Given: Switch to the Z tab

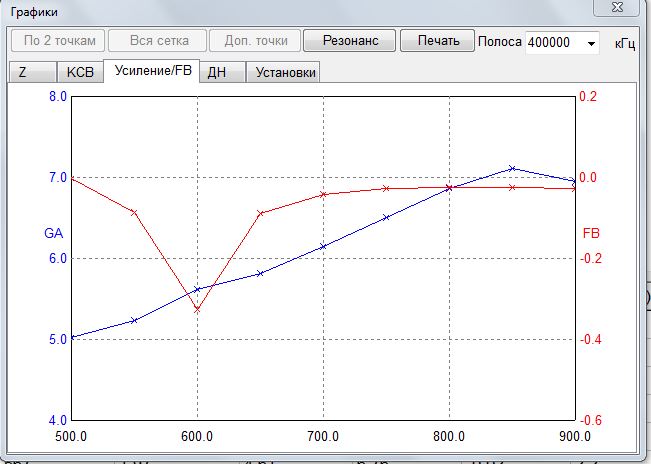Looking at the screenshot, I should [32, 72].
